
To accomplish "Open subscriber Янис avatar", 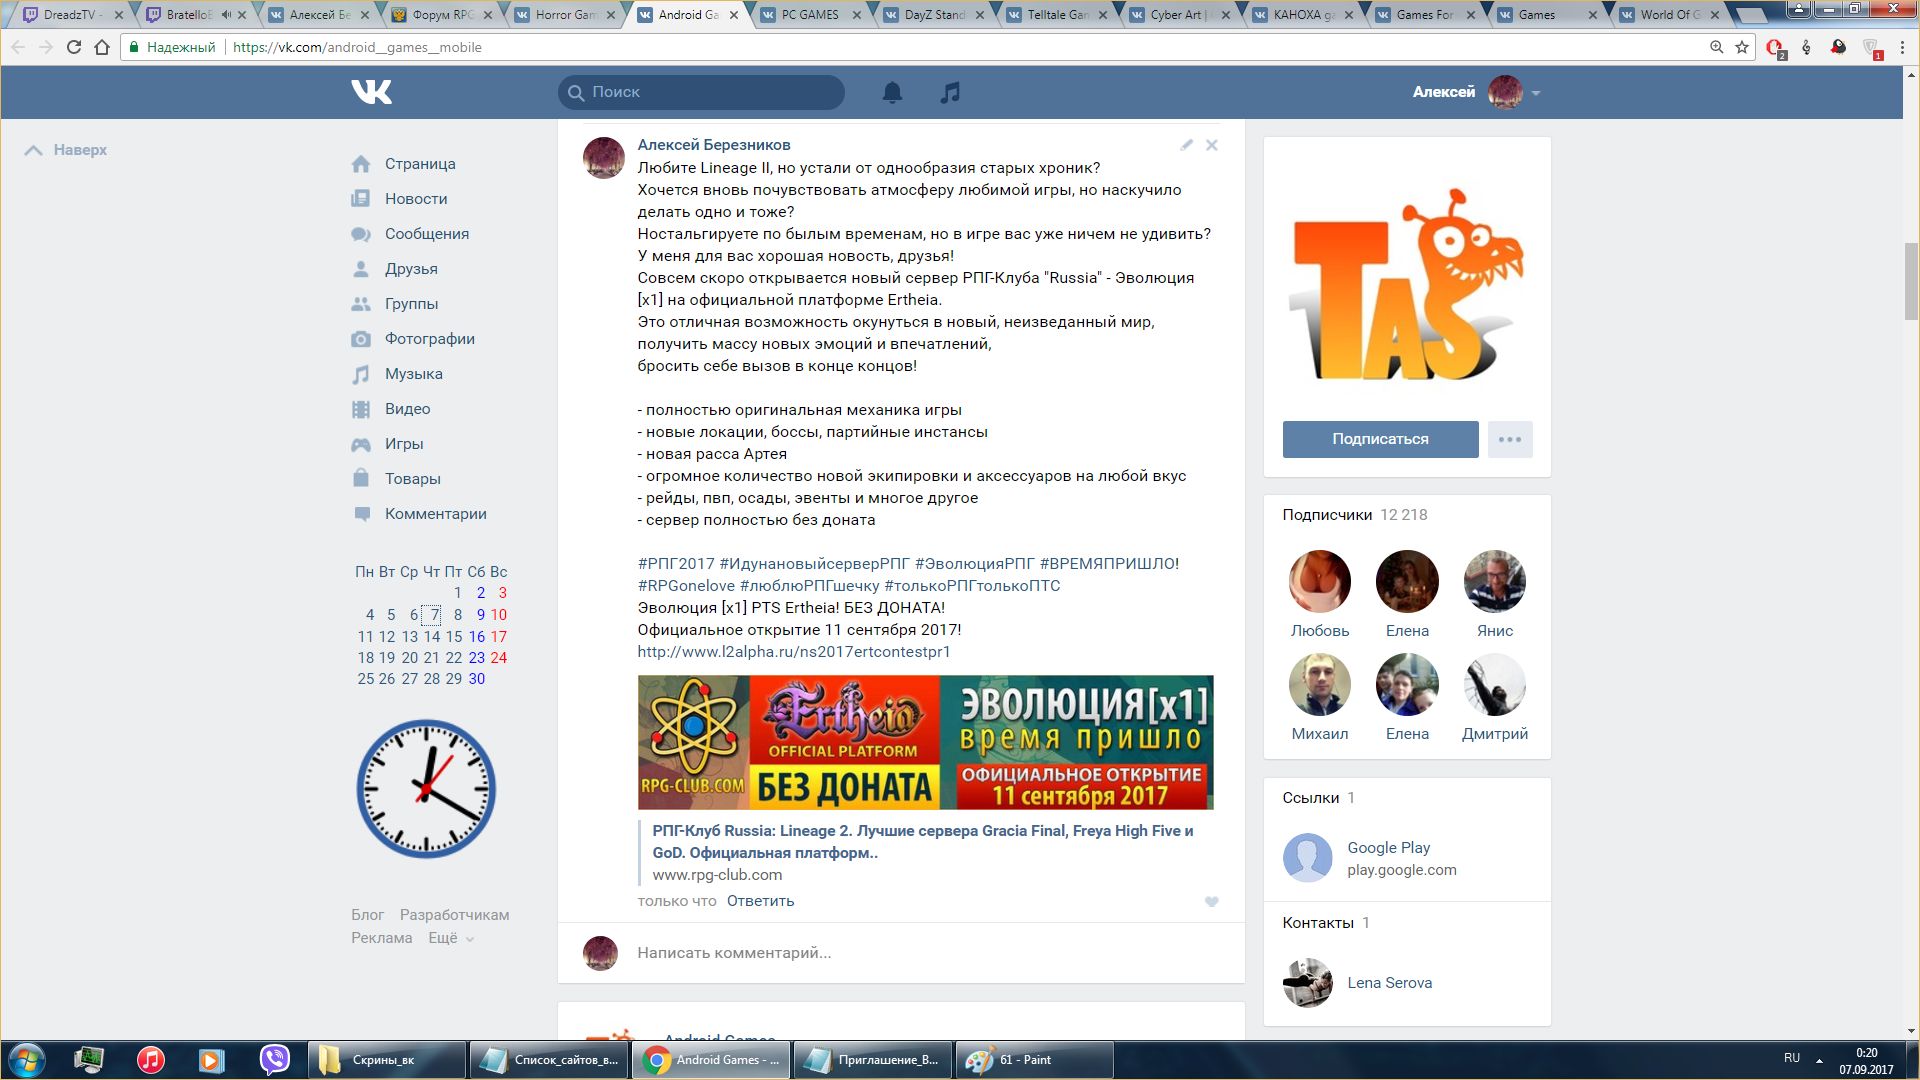I will point(1494,581).
